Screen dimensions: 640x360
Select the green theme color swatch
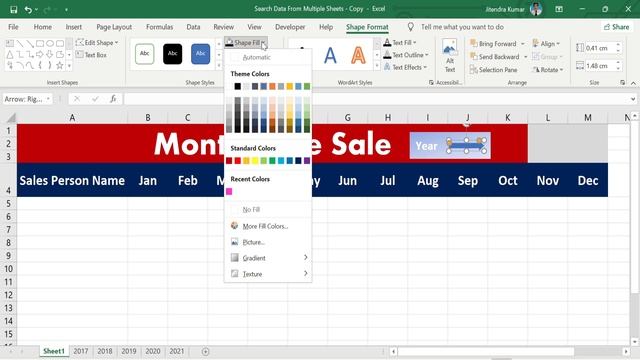(307, 86)
